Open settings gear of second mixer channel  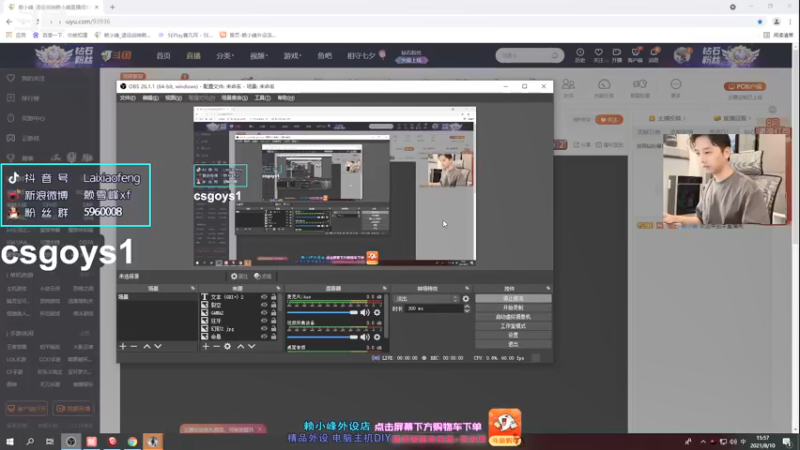point(377,337)
